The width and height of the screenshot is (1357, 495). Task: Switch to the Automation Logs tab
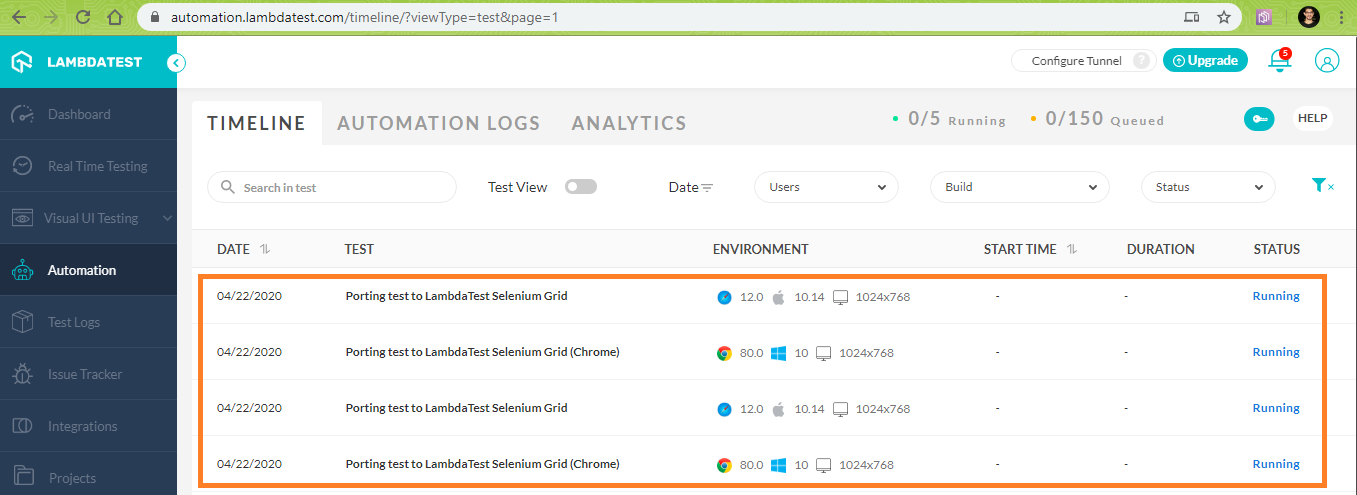pos(438,123)
